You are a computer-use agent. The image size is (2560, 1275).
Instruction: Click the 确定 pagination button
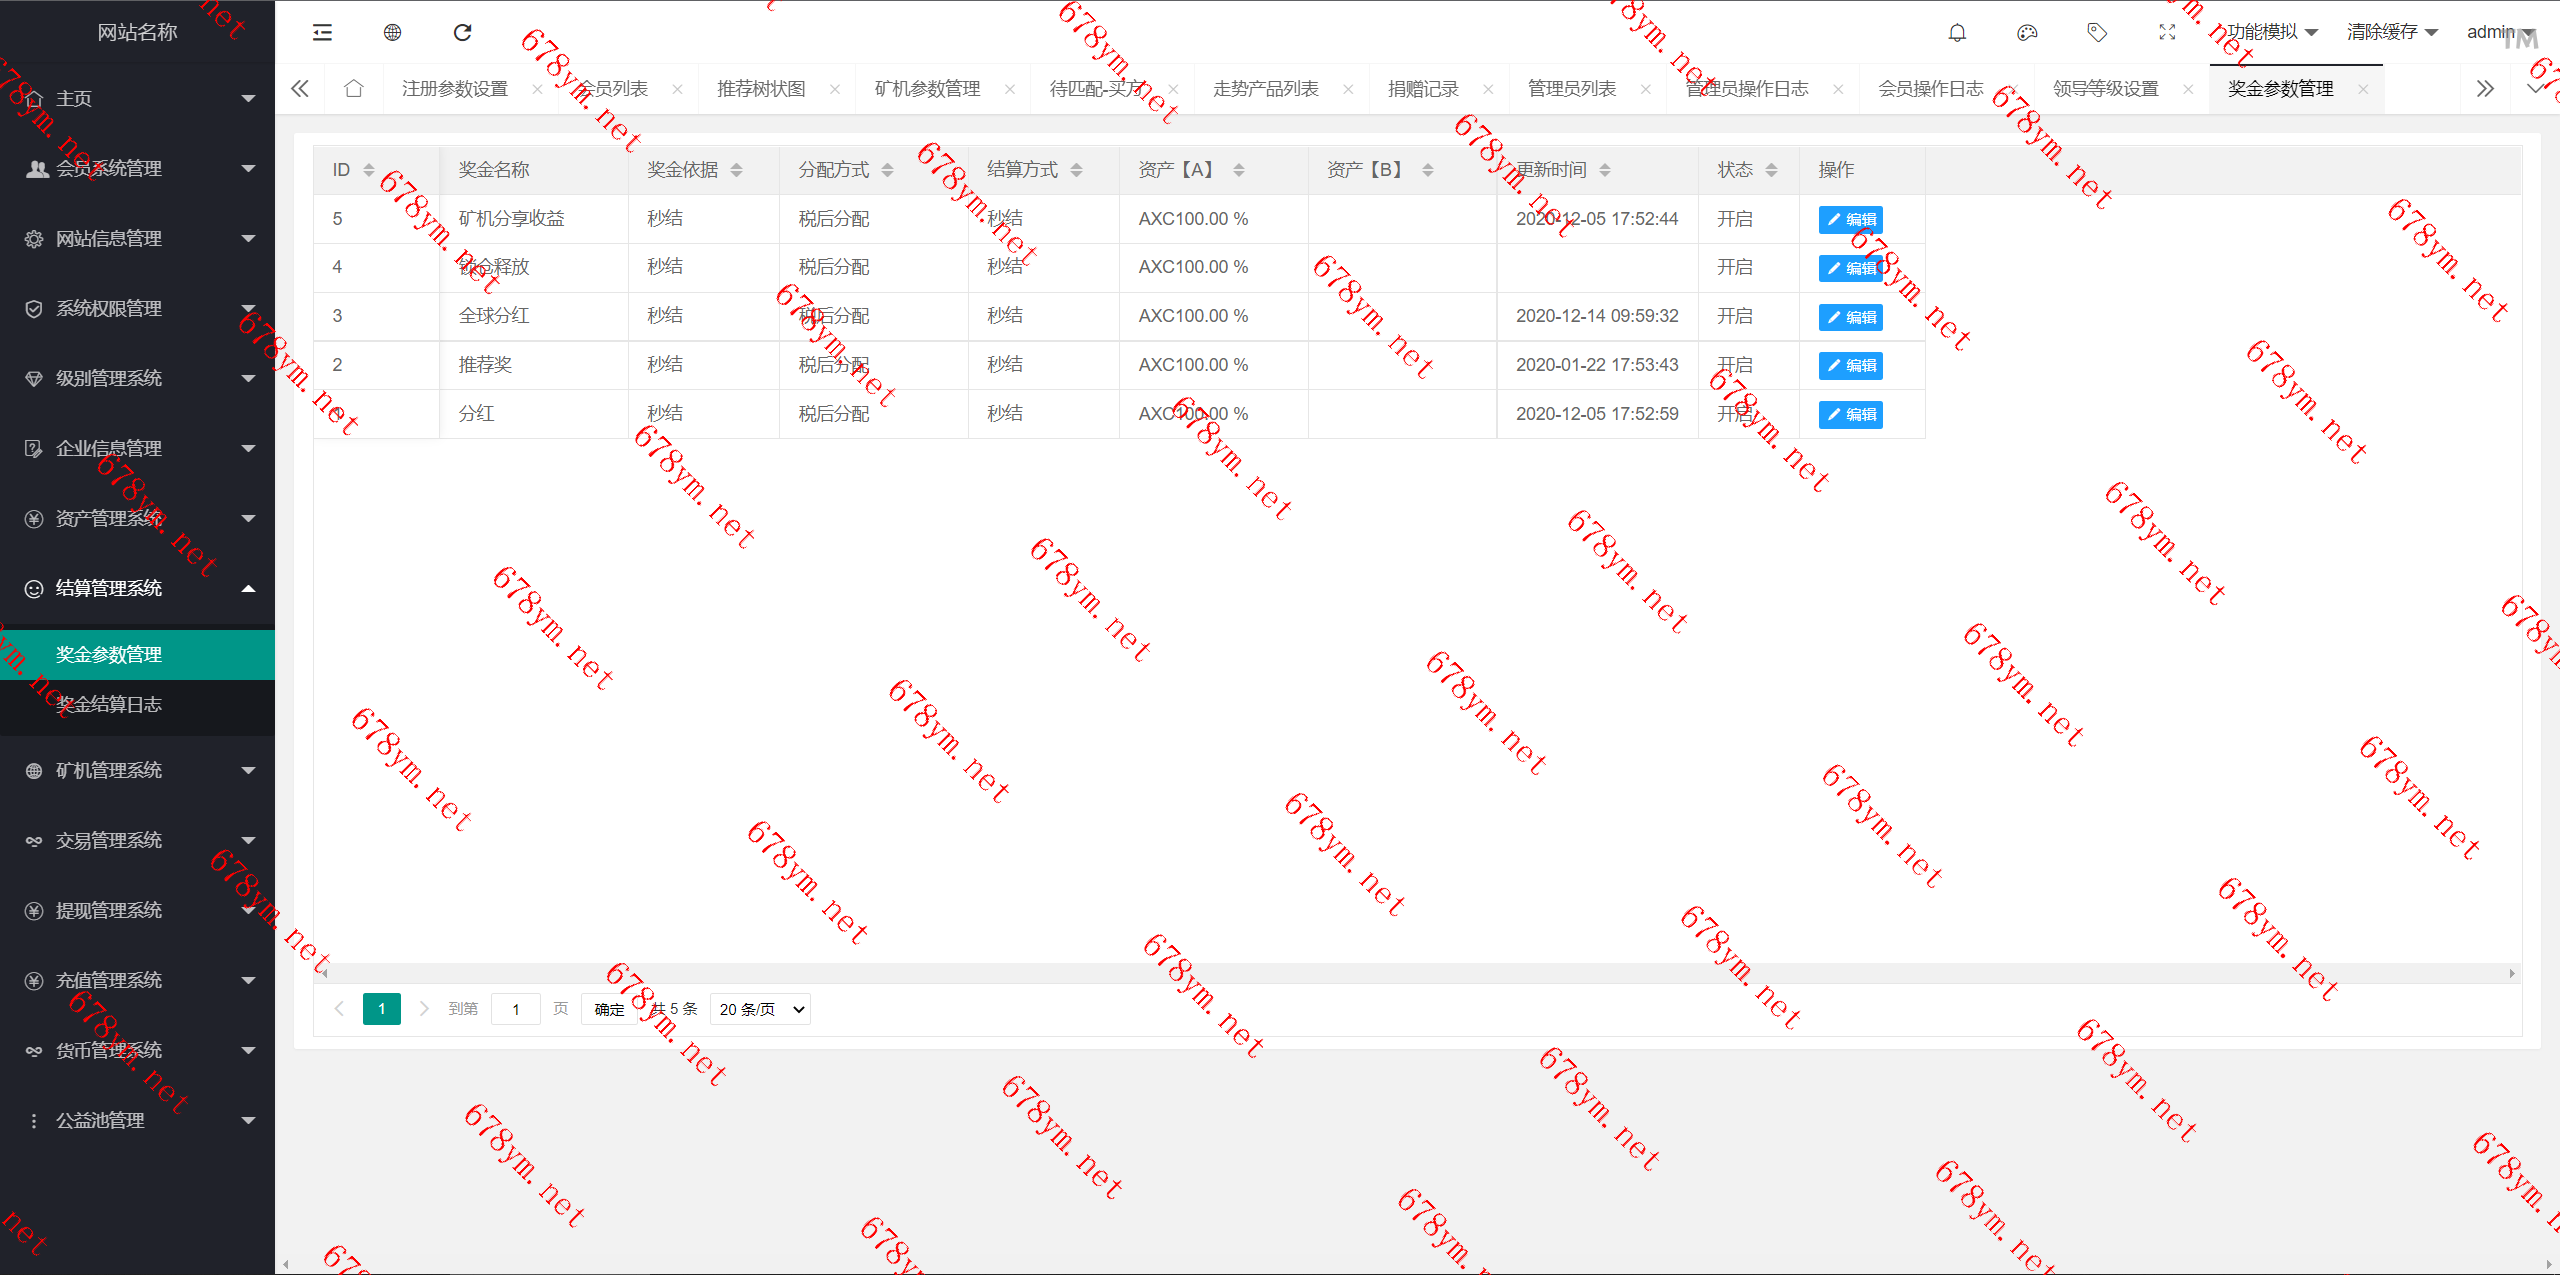pos(609,1009)
